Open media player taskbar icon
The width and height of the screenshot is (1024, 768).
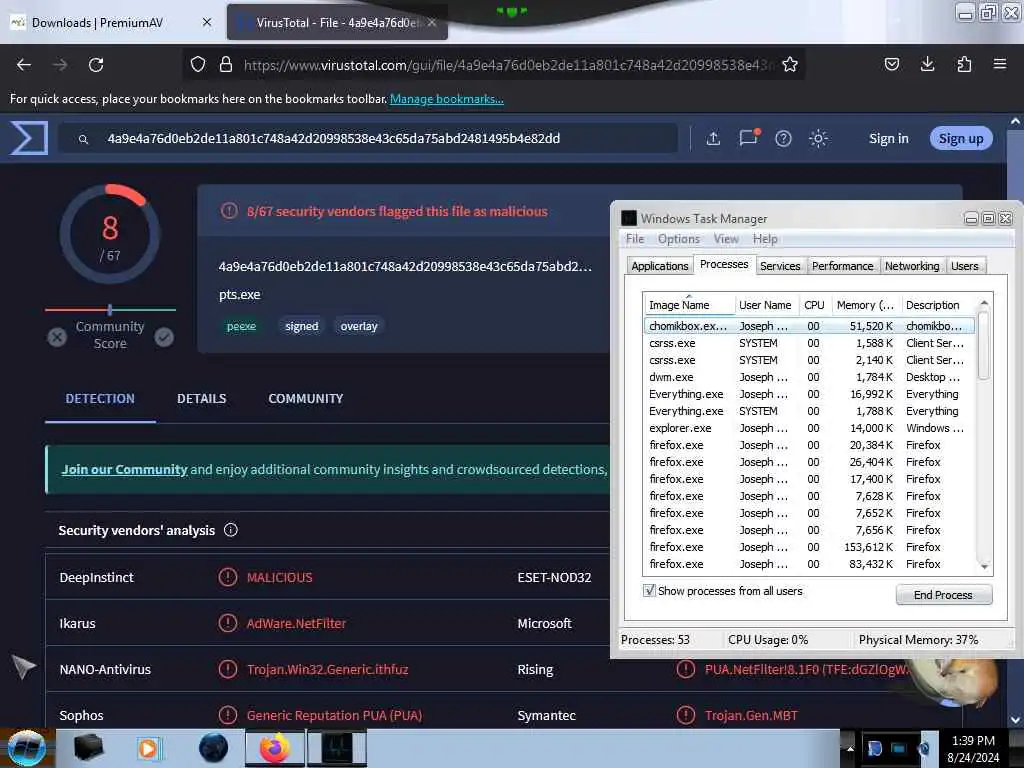pos(149,748)
